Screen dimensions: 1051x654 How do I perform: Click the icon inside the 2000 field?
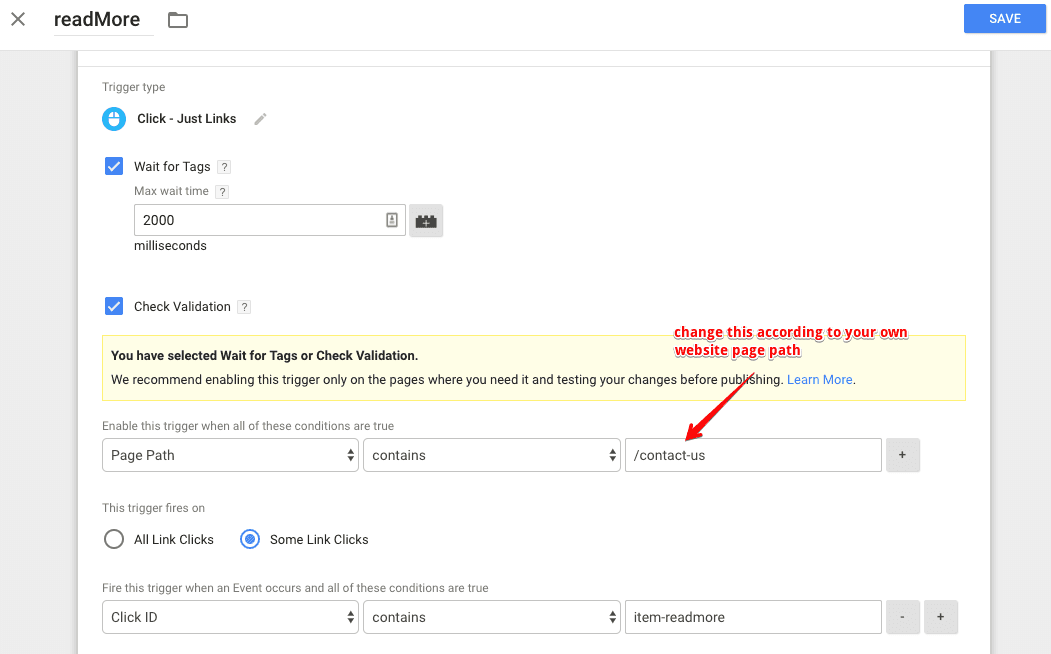click(x=392, y=221)
